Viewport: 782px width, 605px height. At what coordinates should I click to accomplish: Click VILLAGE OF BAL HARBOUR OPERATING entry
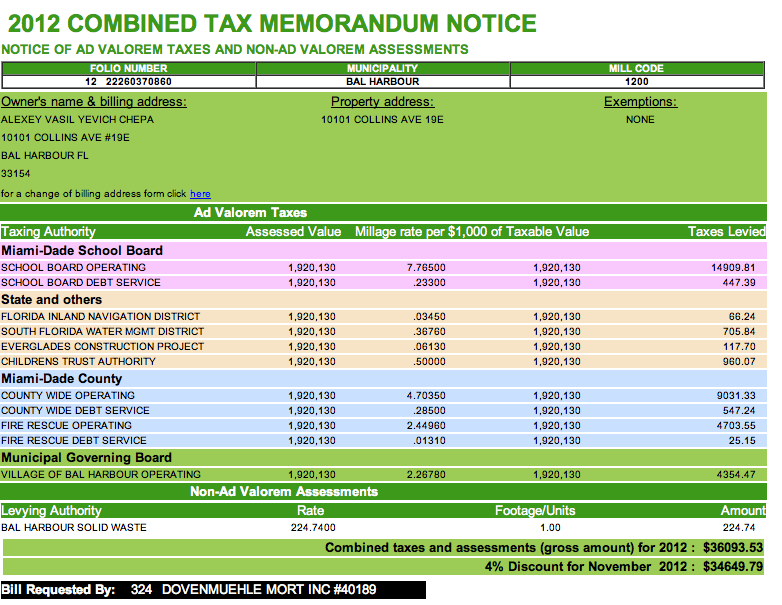point(101,474)
